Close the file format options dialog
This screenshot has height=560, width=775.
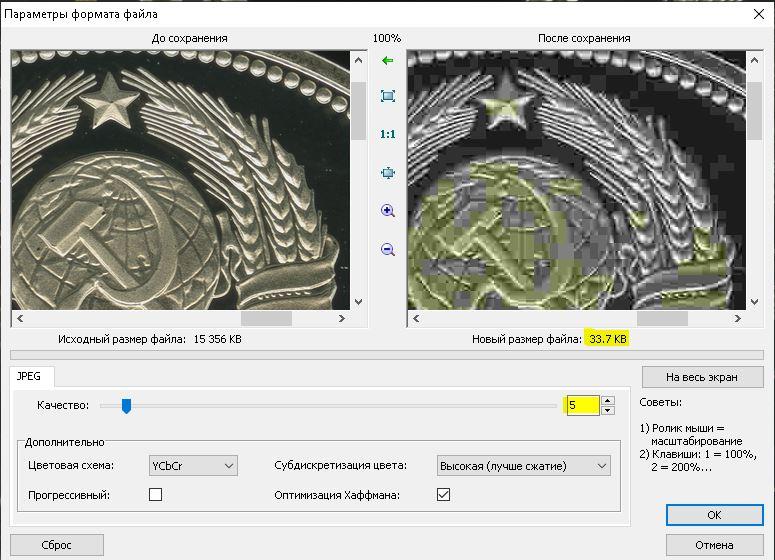759,14
